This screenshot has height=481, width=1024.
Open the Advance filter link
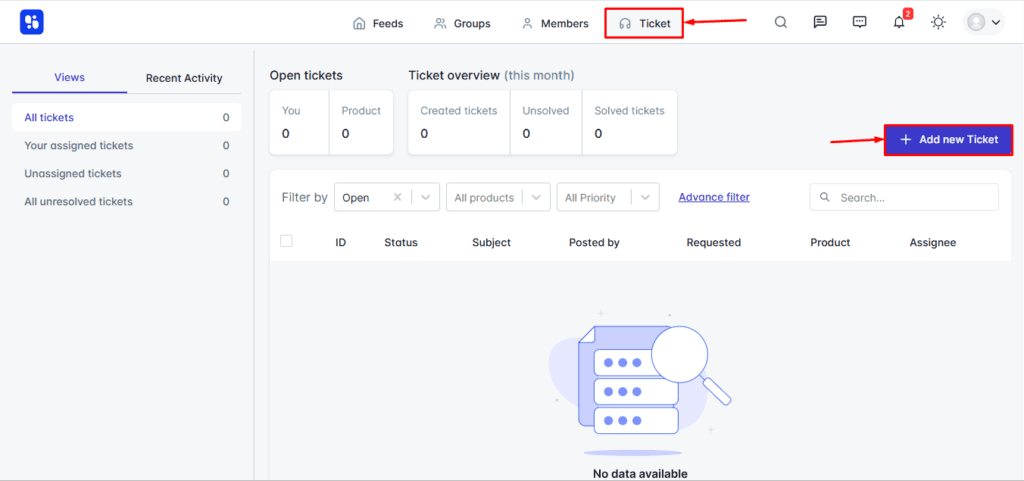(x=714, y=197)
